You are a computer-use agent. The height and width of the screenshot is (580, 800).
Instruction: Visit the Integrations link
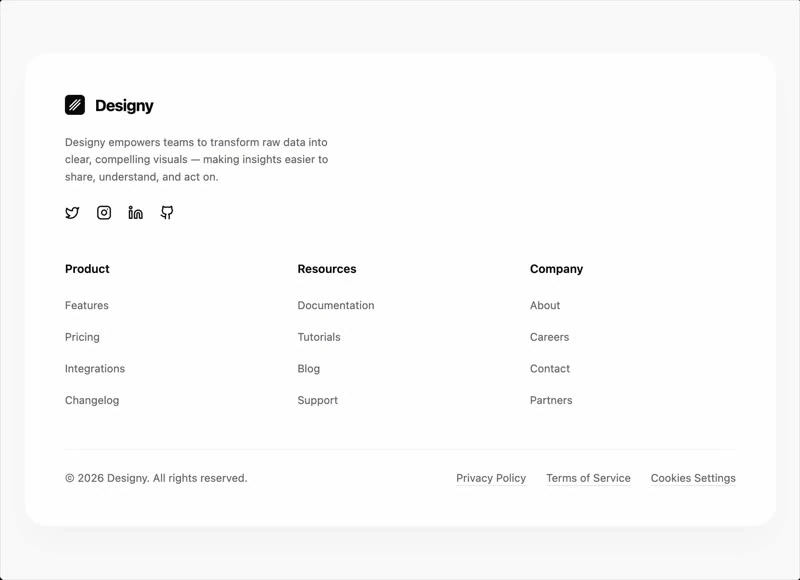click(95, 368)
